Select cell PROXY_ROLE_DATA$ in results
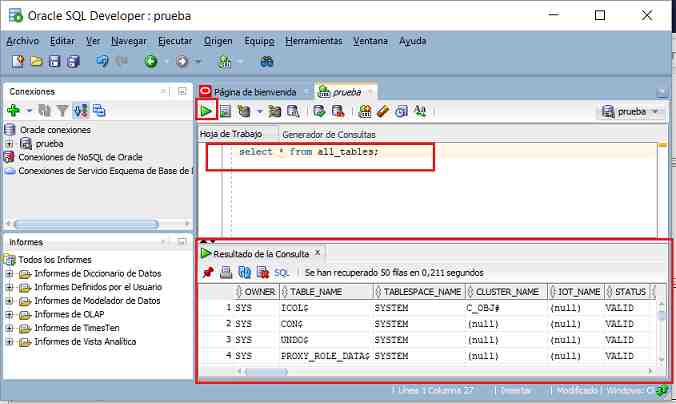 [x=325, y=356]
